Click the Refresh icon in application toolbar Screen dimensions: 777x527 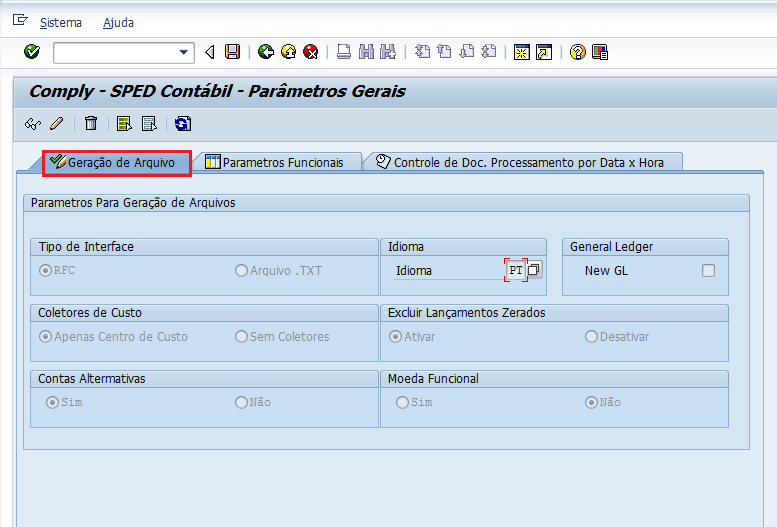(183, 124)
